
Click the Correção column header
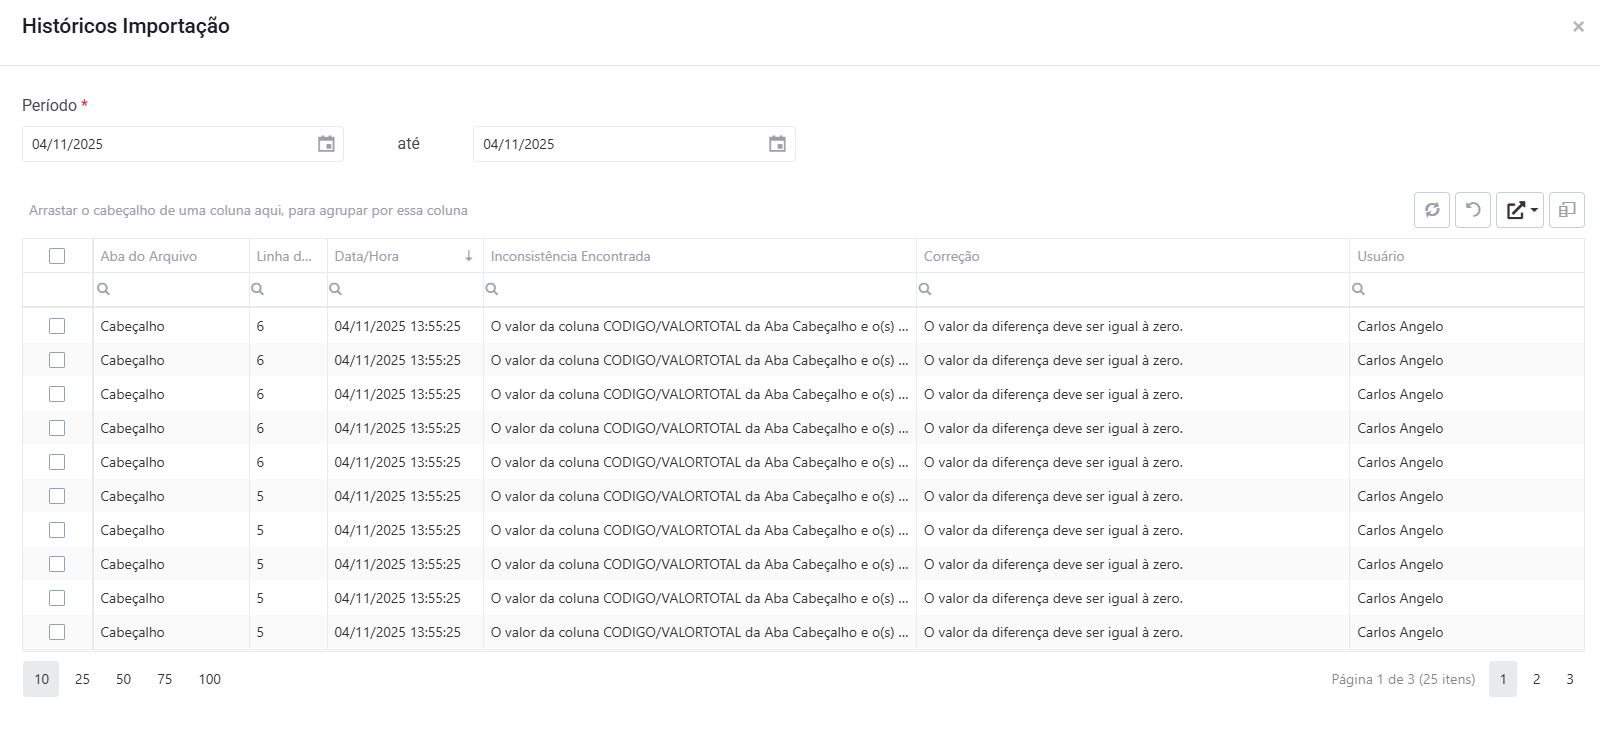pyautogui.click(x=952, y=256)
